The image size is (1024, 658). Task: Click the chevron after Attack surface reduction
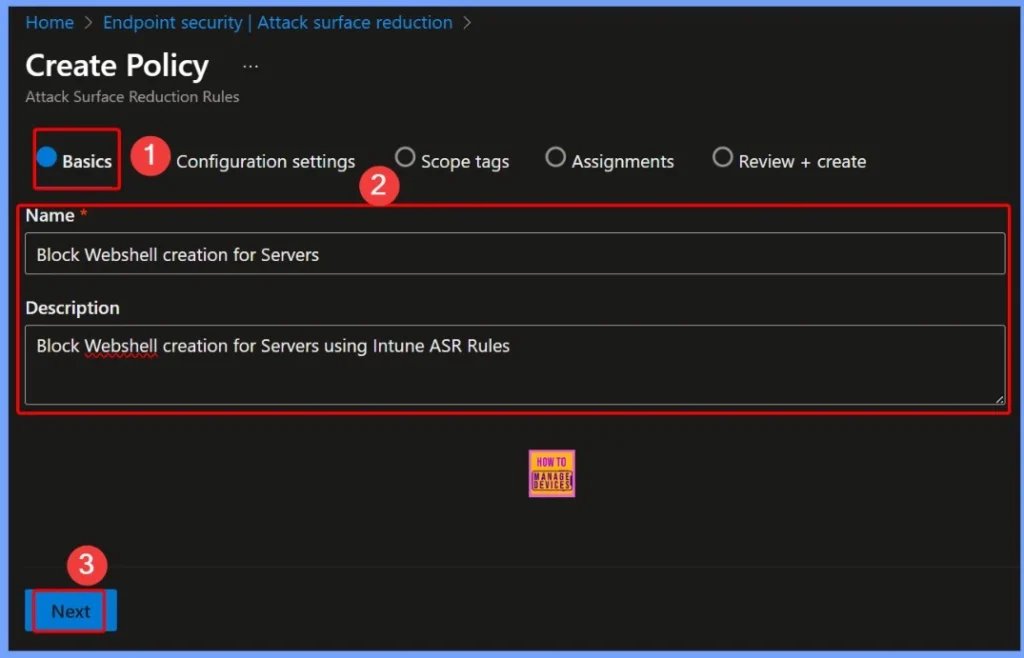(x=467, y=22)
